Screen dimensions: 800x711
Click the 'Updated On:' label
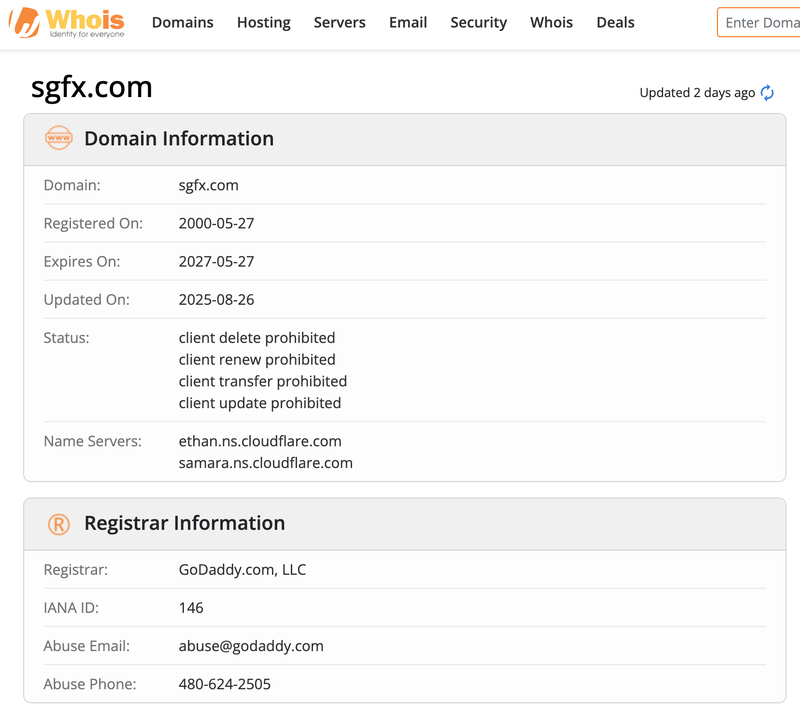tap(86, 300)
